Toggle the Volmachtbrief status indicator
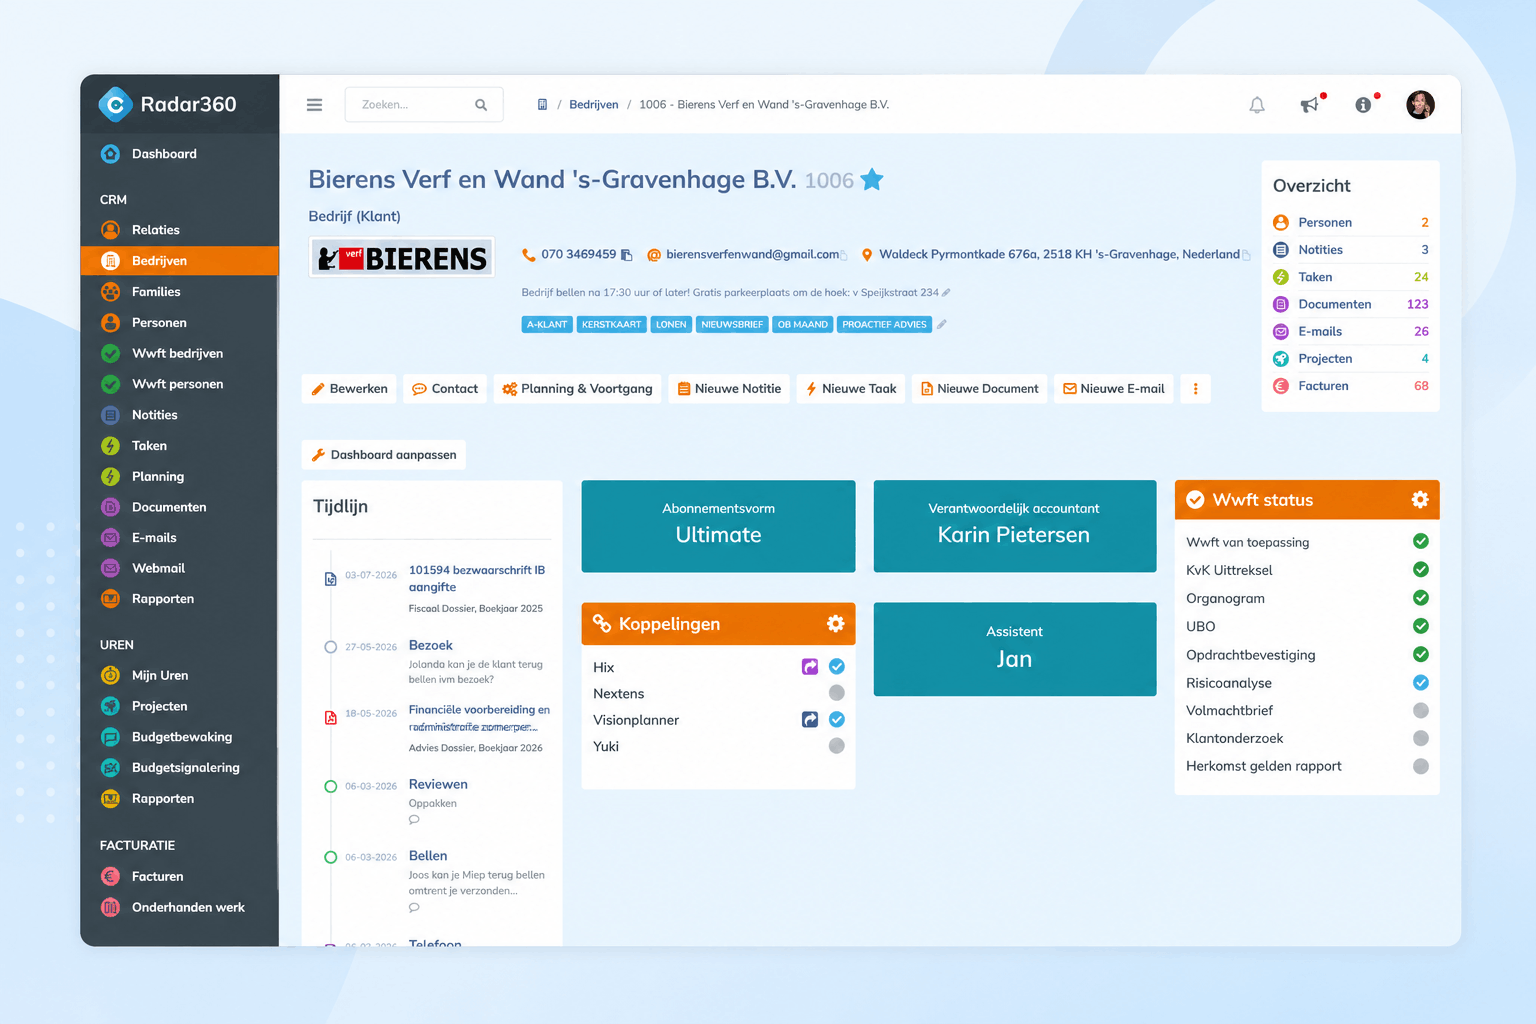Image resolution: width=1536 pixels, height=1024 pixels. (1421, 711)
